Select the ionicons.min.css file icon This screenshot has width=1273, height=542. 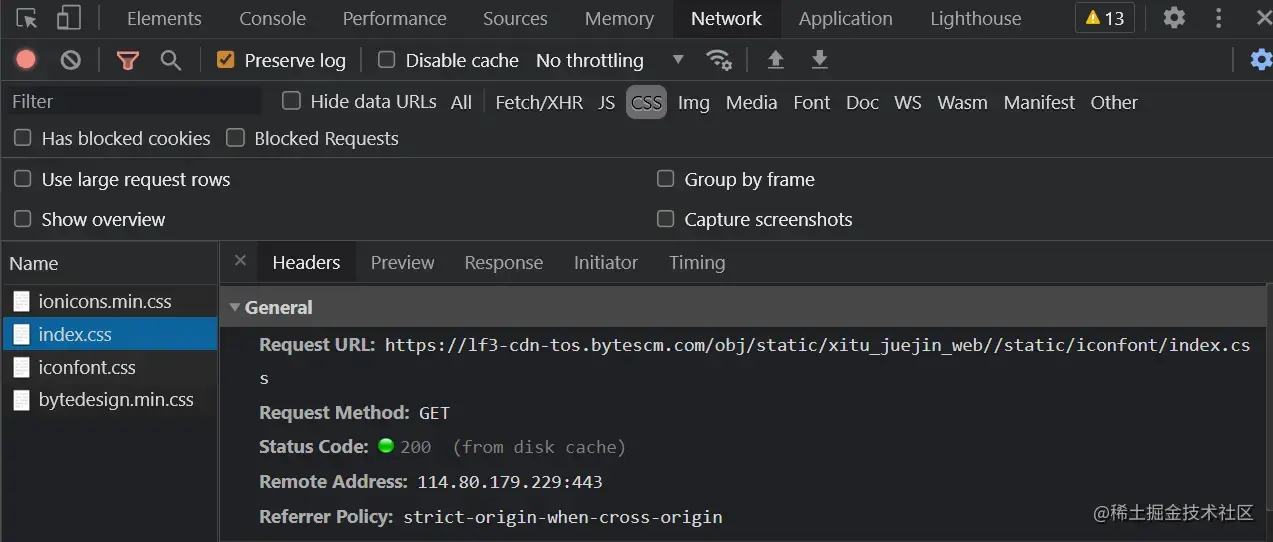click(21, 301)
